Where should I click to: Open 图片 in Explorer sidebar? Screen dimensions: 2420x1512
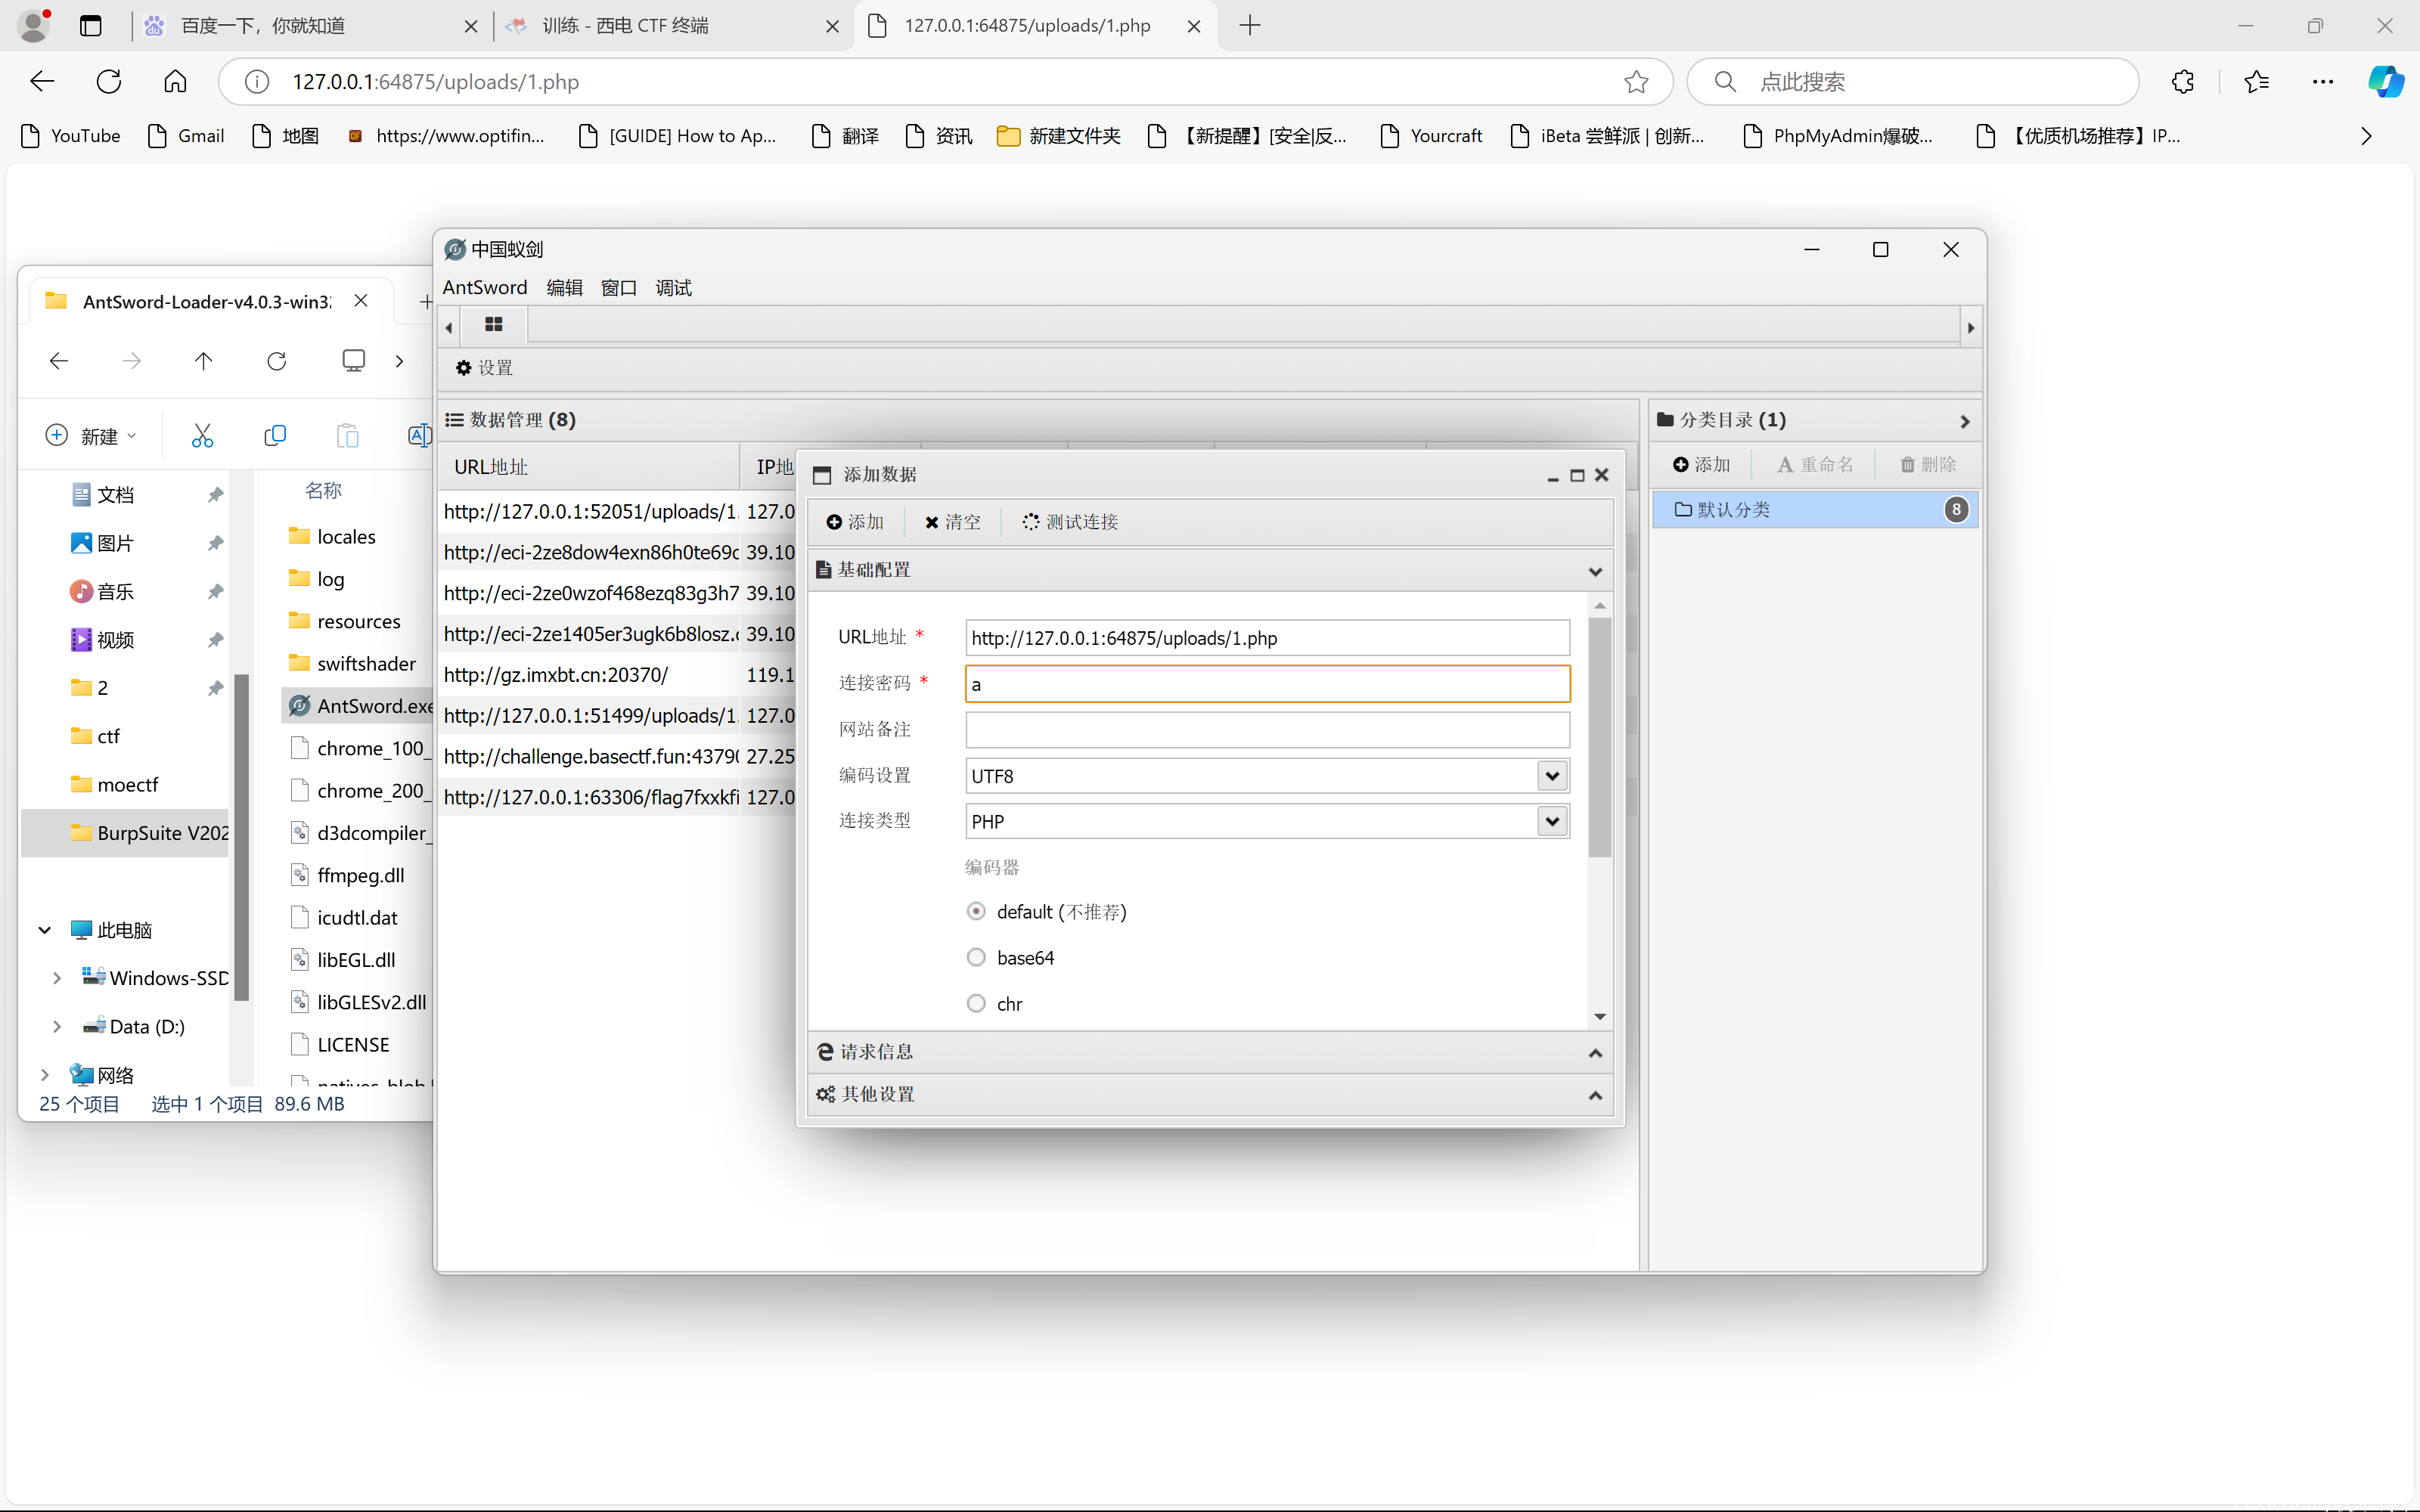116,543
